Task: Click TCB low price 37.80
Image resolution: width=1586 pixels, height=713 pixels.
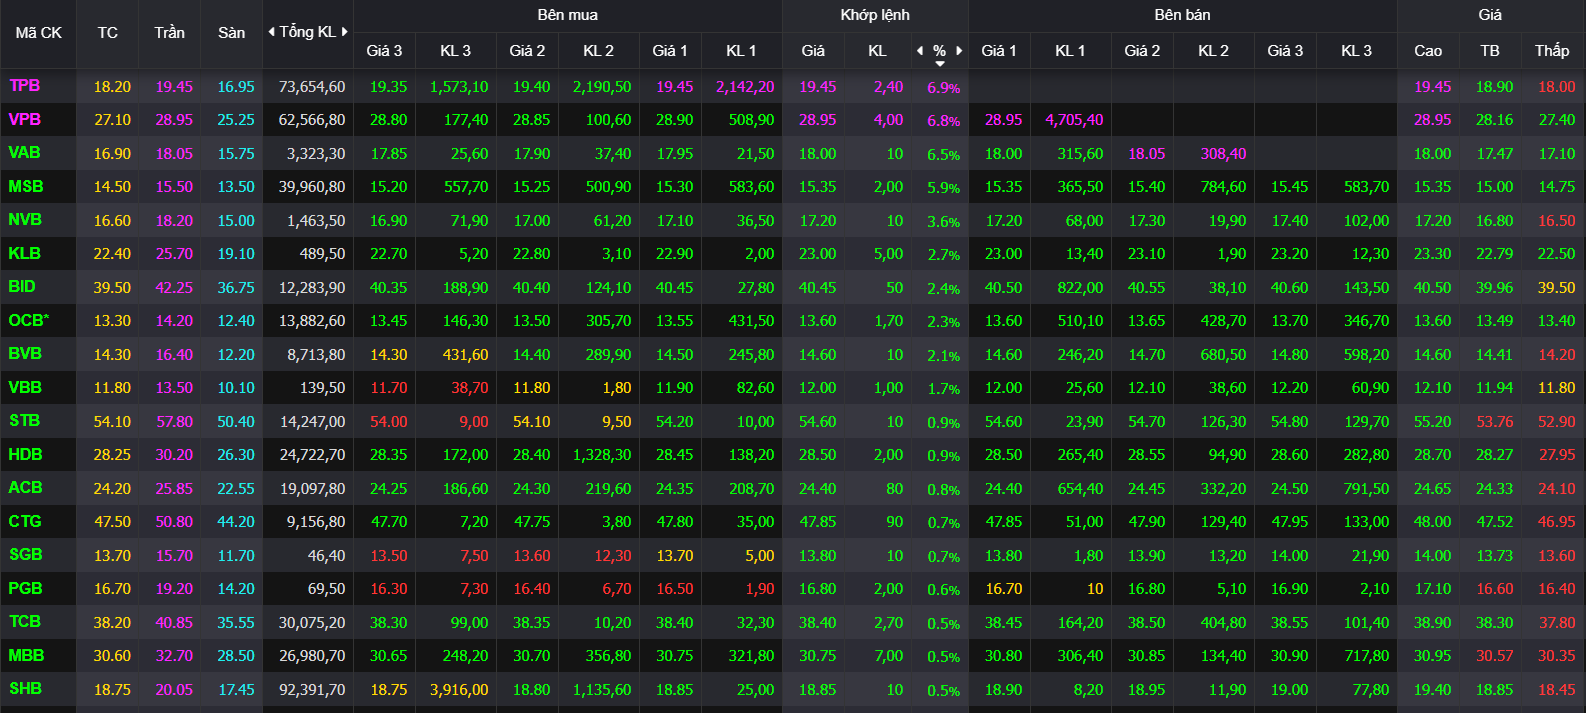Action: click(1556, 623)
